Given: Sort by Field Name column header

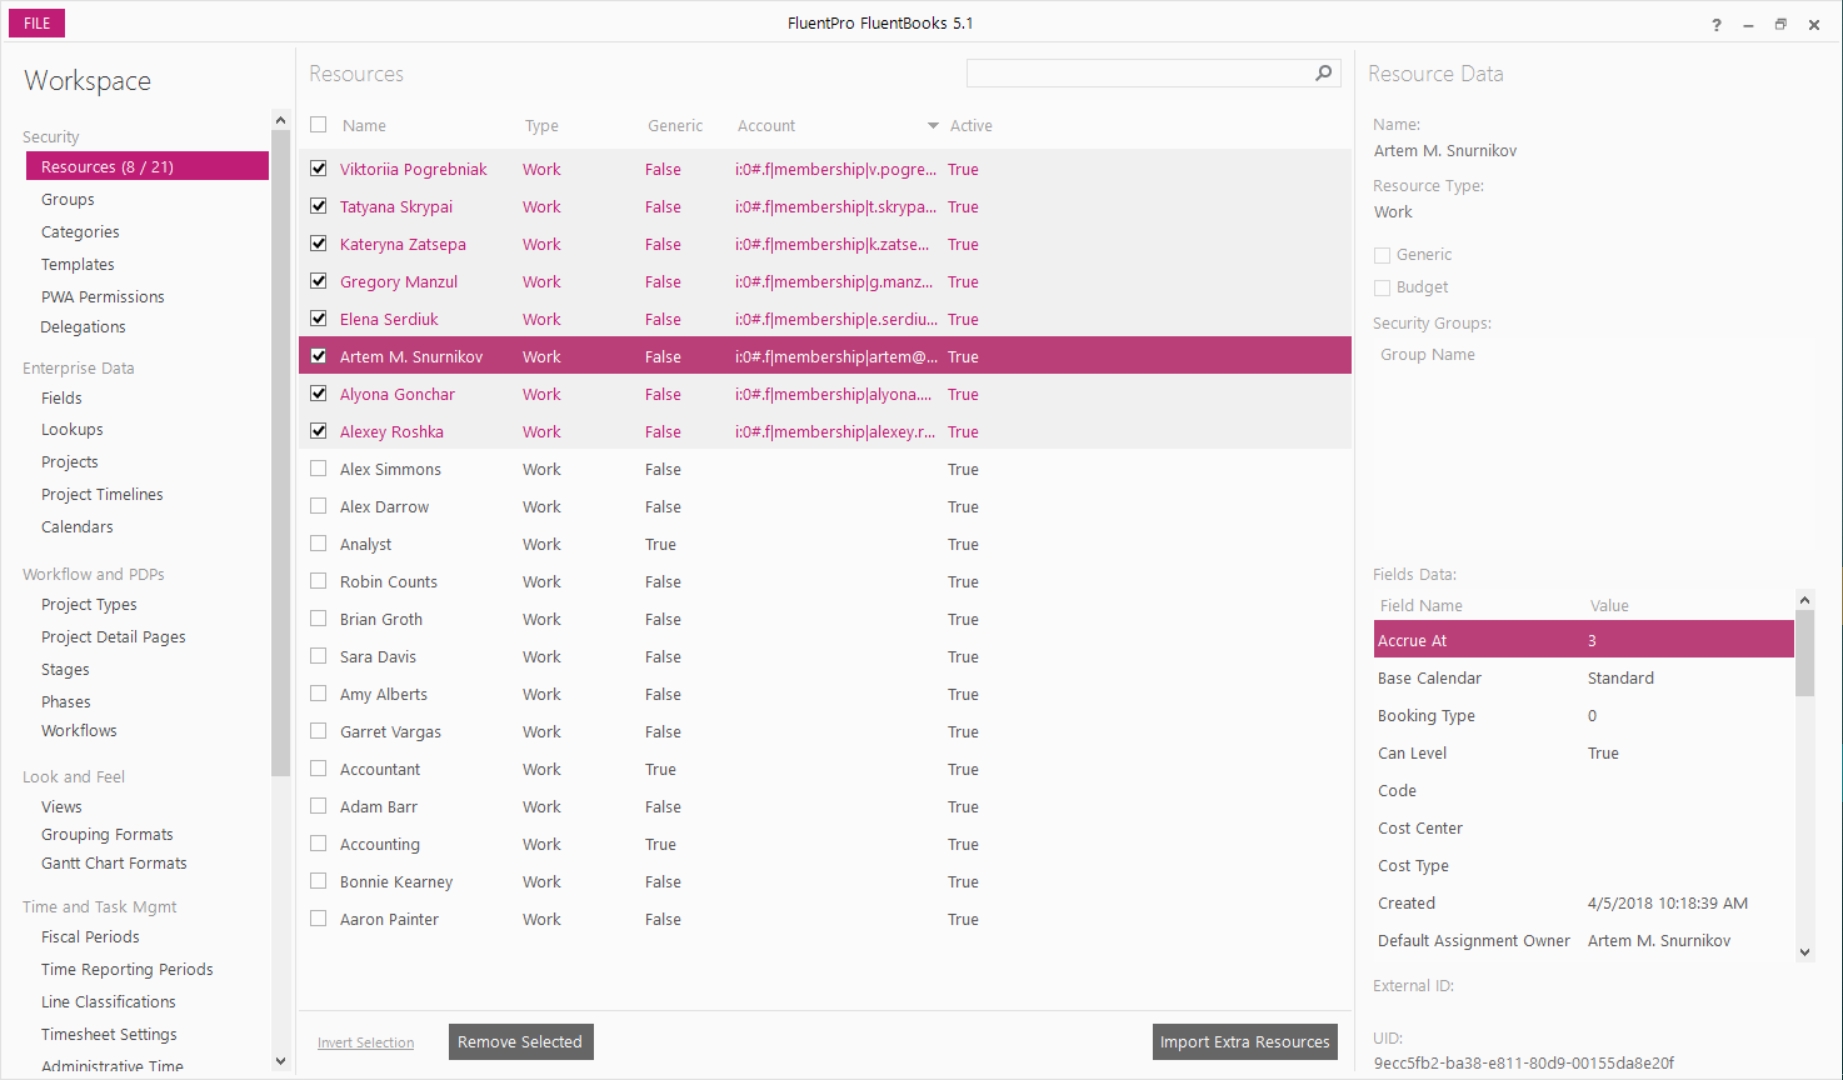Looking at the screenshot, I should click(x=1421, y=606).
